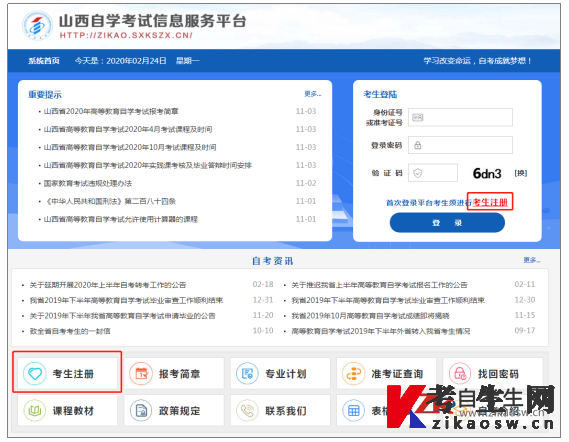The height and width of the screenshot is (442, 569).
Task: Open 《中华人民共和国刑法》第二百八十四条 notice
Action: click(x=110, y=201)
